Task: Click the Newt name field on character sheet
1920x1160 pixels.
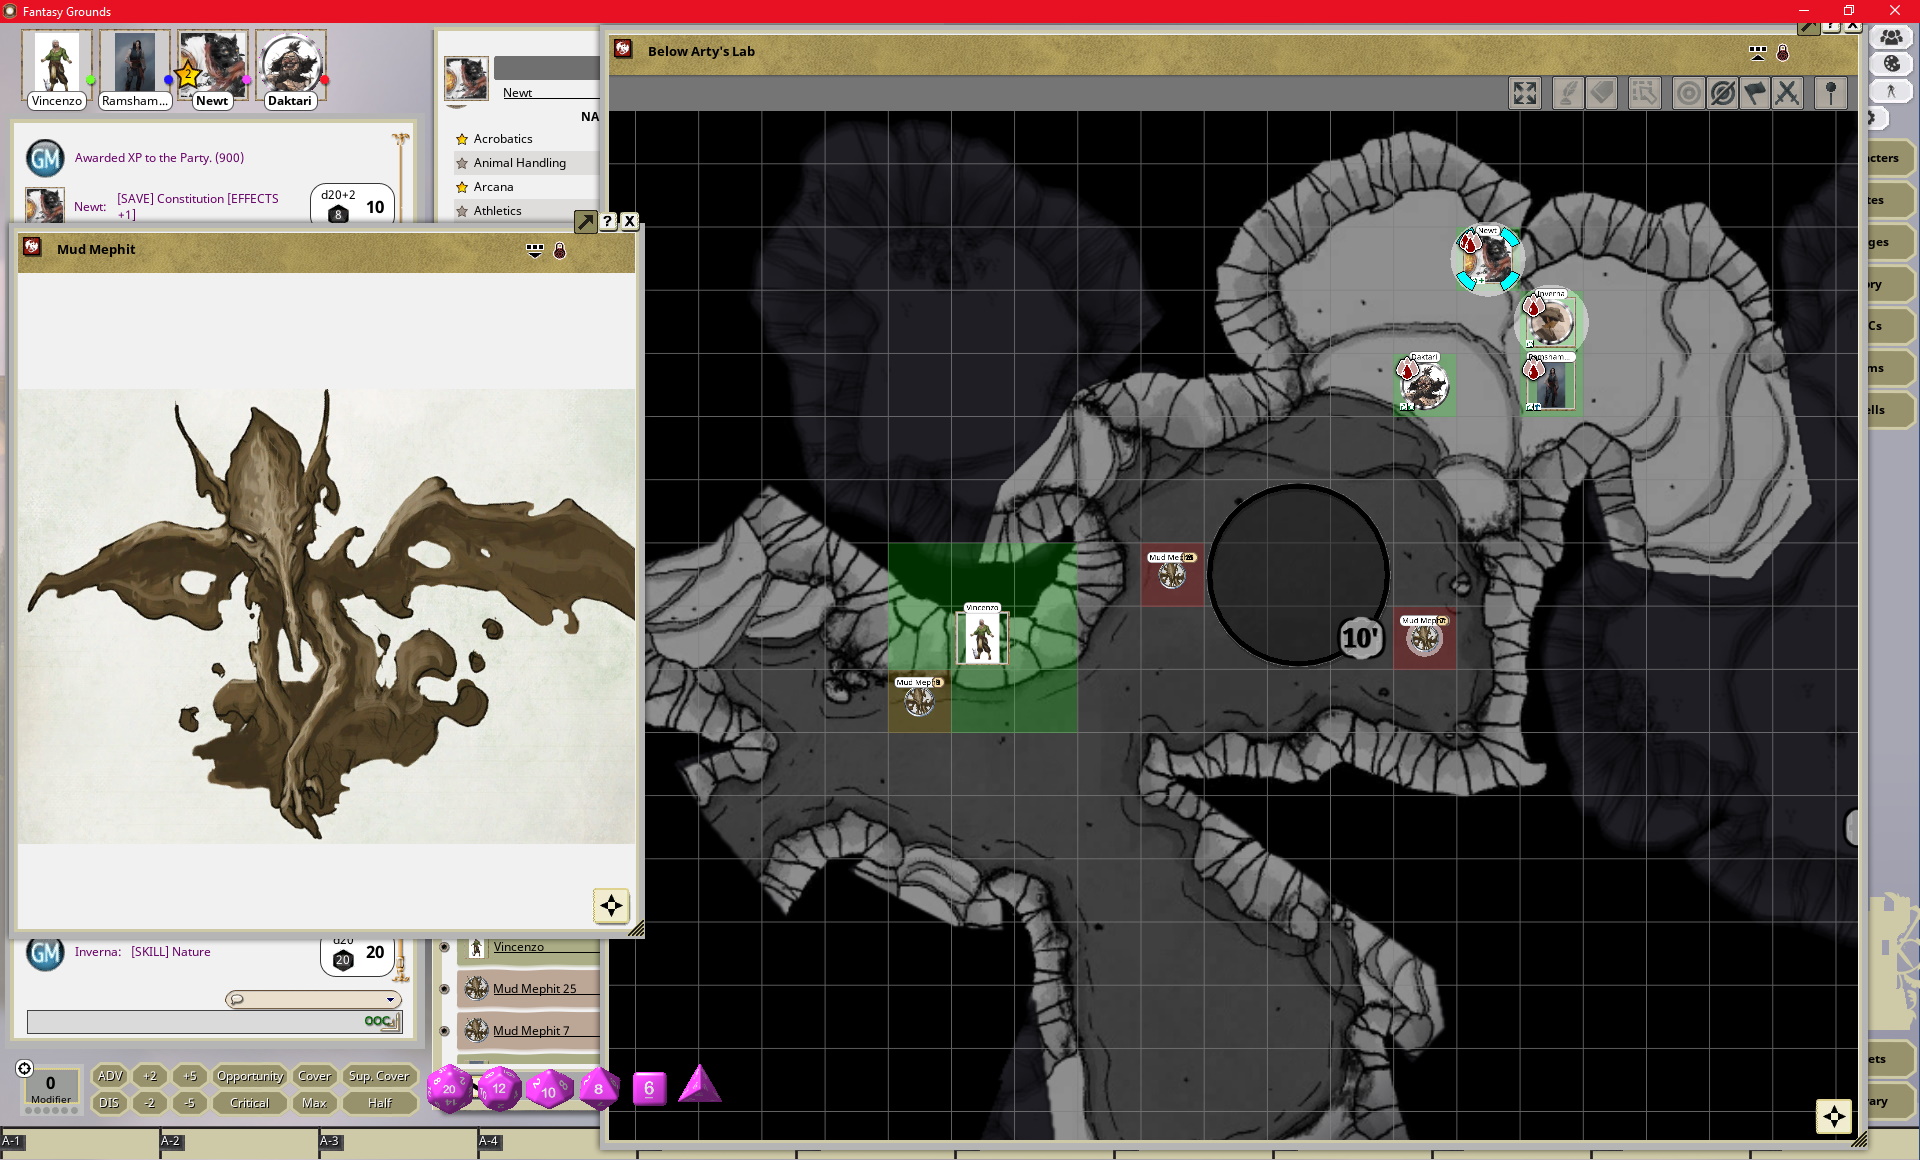Action: click(548, 92)
